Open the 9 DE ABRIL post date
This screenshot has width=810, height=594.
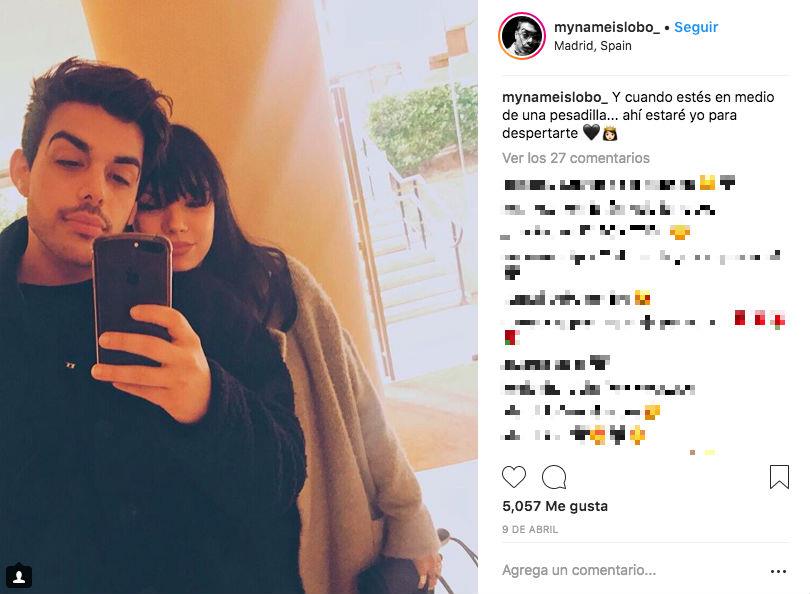(530, 529)
